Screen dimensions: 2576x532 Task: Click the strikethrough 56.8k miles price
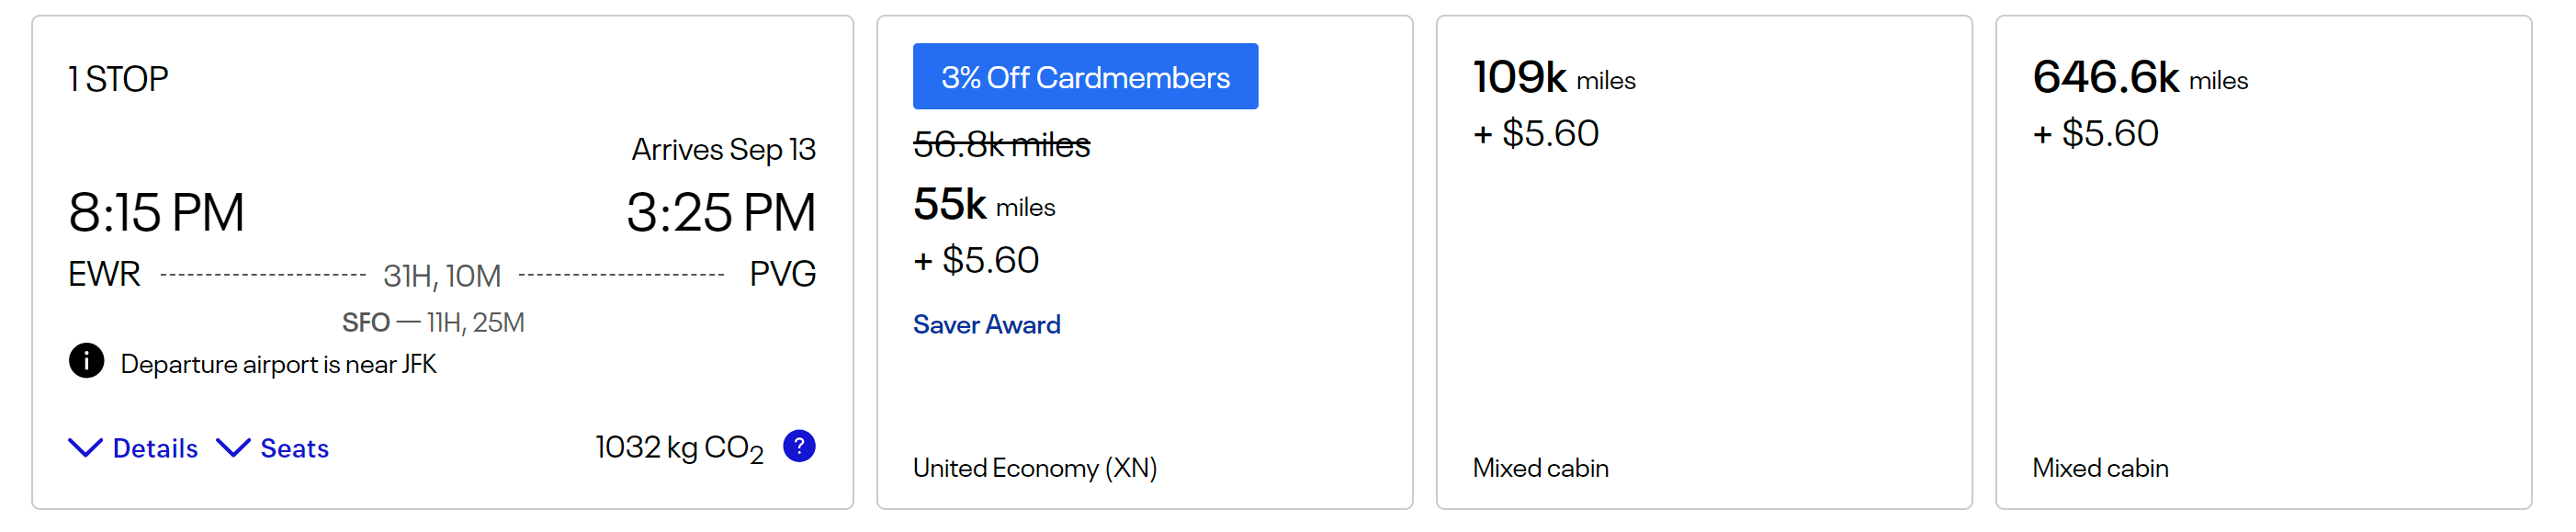[x=1001, y=145]
